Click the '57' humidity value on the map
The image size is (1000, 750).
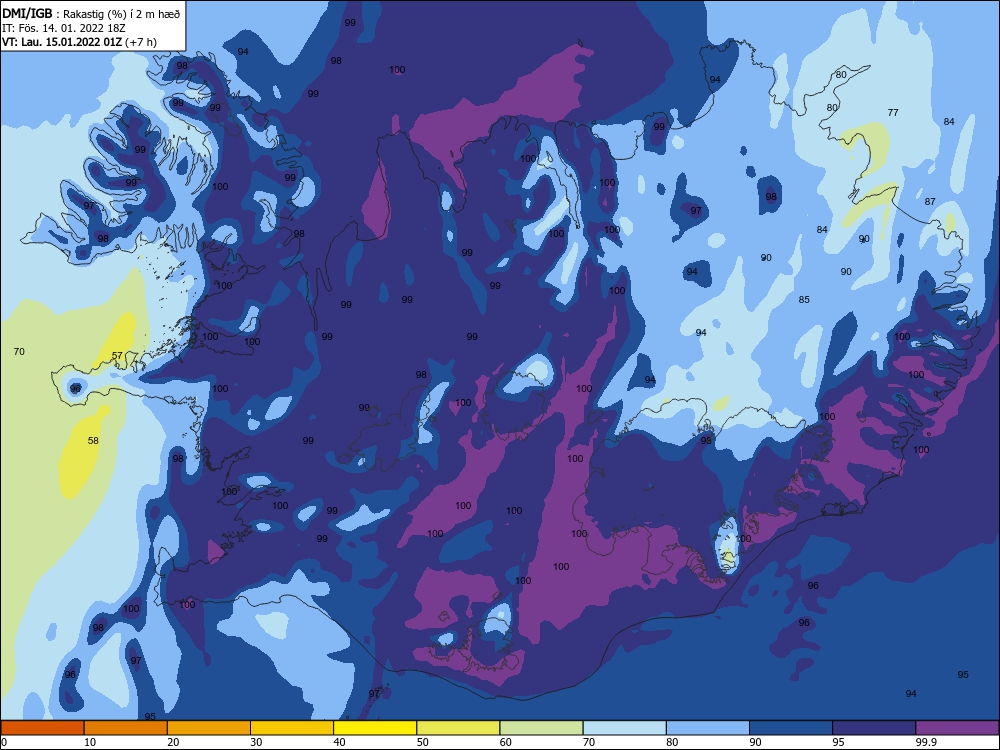pyautogui.click(x=117, y=356)
